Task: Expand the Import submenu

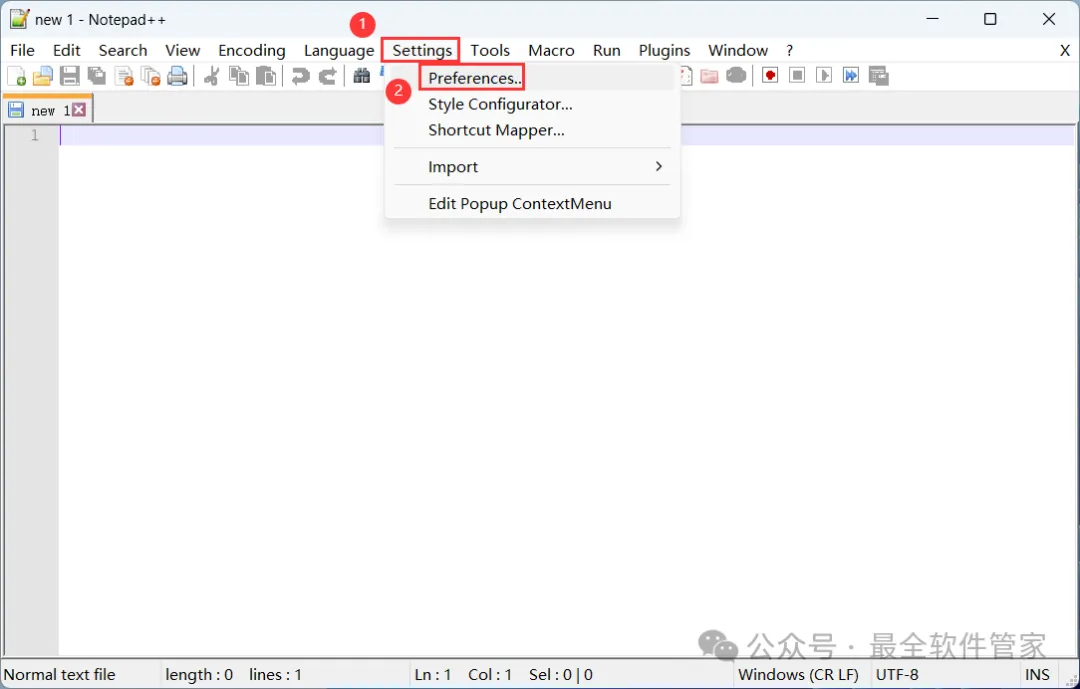Action: pyautogui.click(x=532, y=167)
